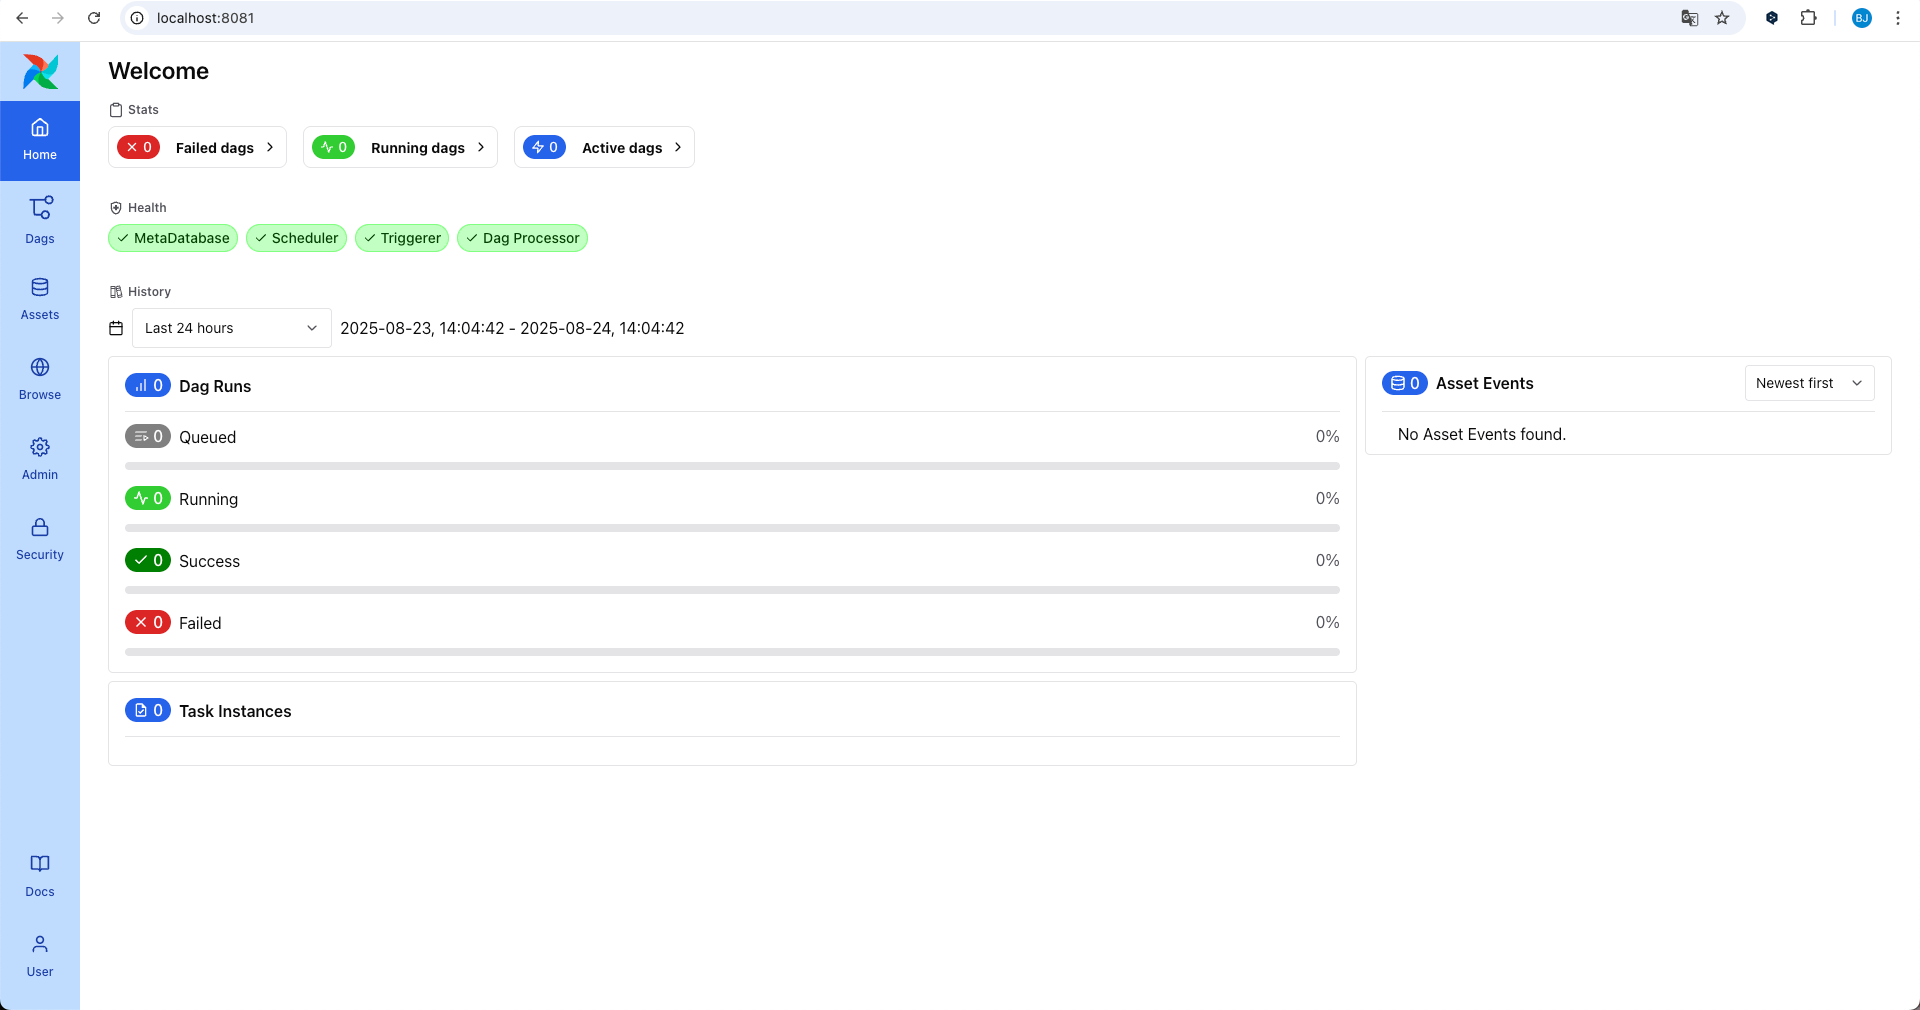Open the Docs book menu
Image resolution: width=1920 pixels, height=1010 pixels.
click(x=40, y=875)
